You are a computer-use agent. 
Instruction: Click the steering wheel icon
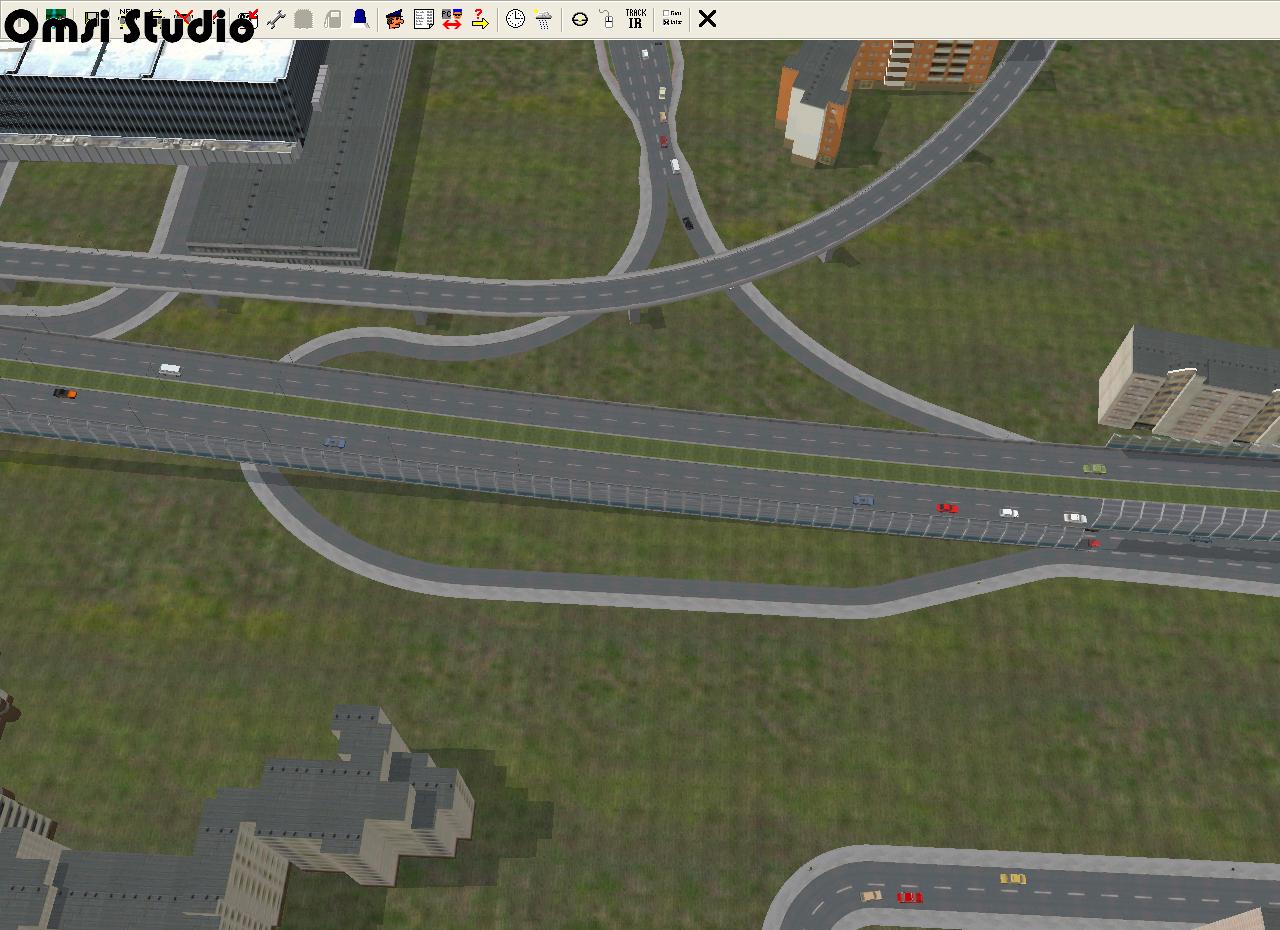click(x=579, y=19)
